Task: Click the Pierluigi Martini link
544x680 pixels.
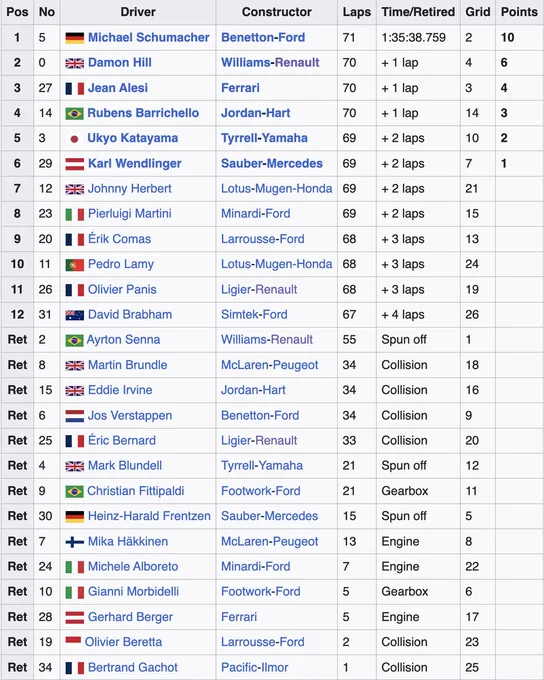Action: pos(130,214)
